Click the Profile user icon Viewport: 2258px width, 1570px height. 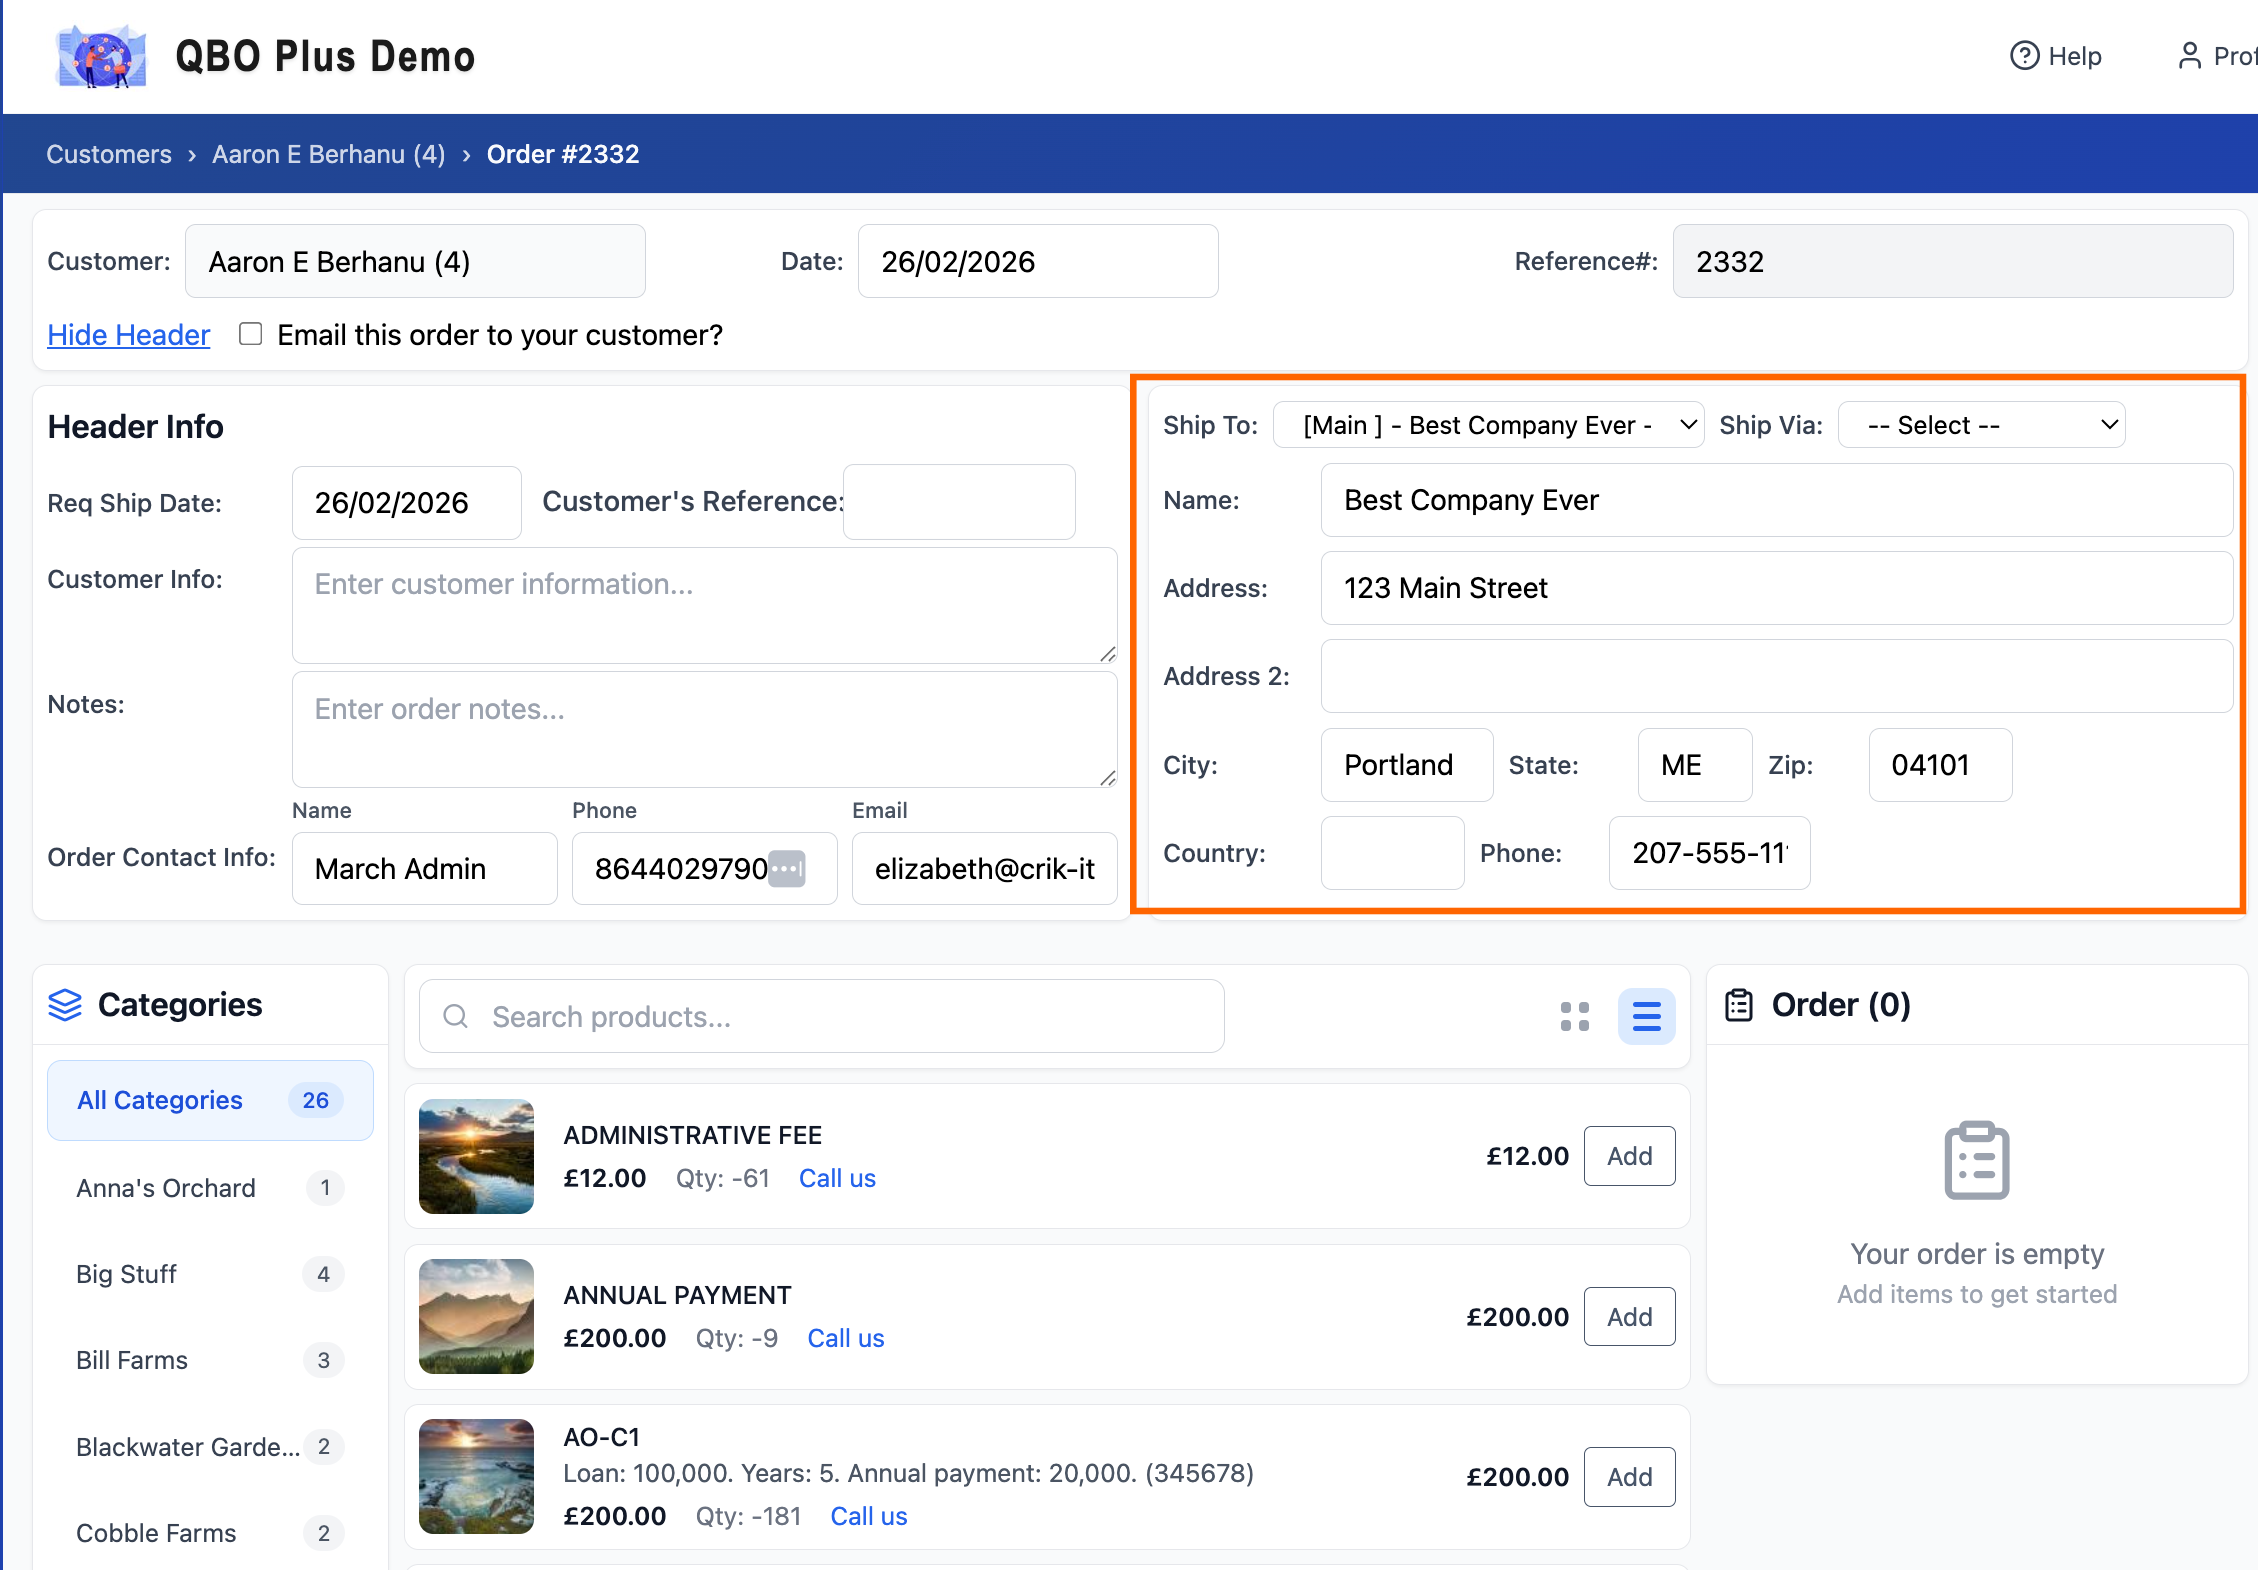point(2189,56)
